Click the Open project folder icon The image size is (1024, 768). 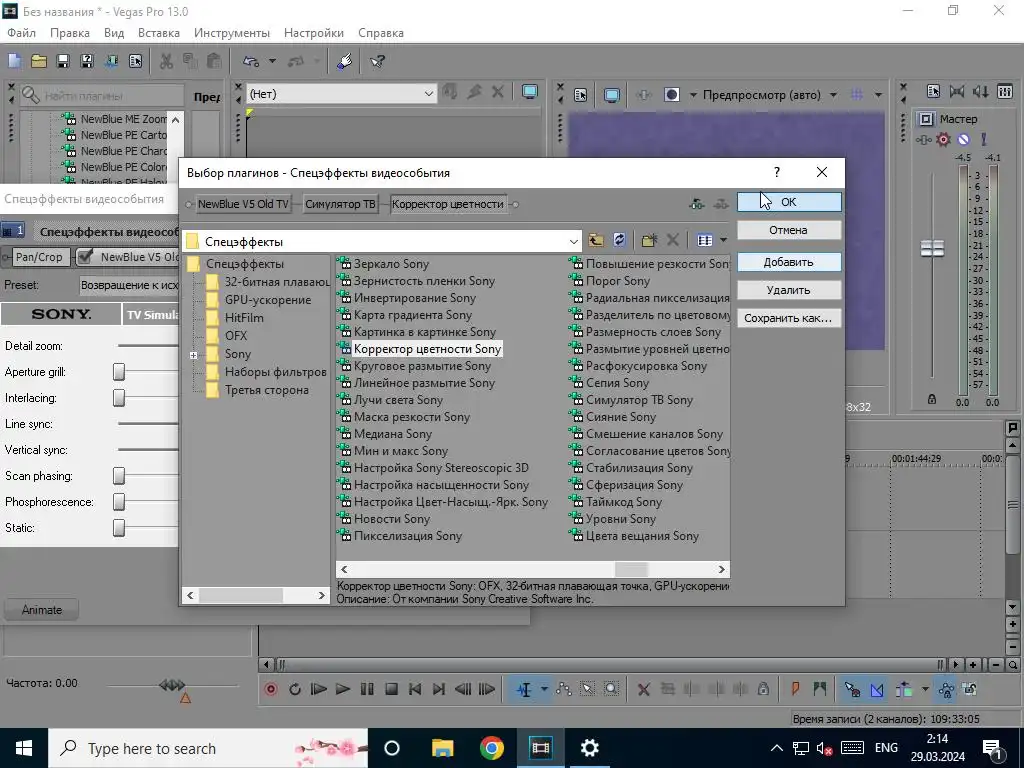click(x=39, y=61)
